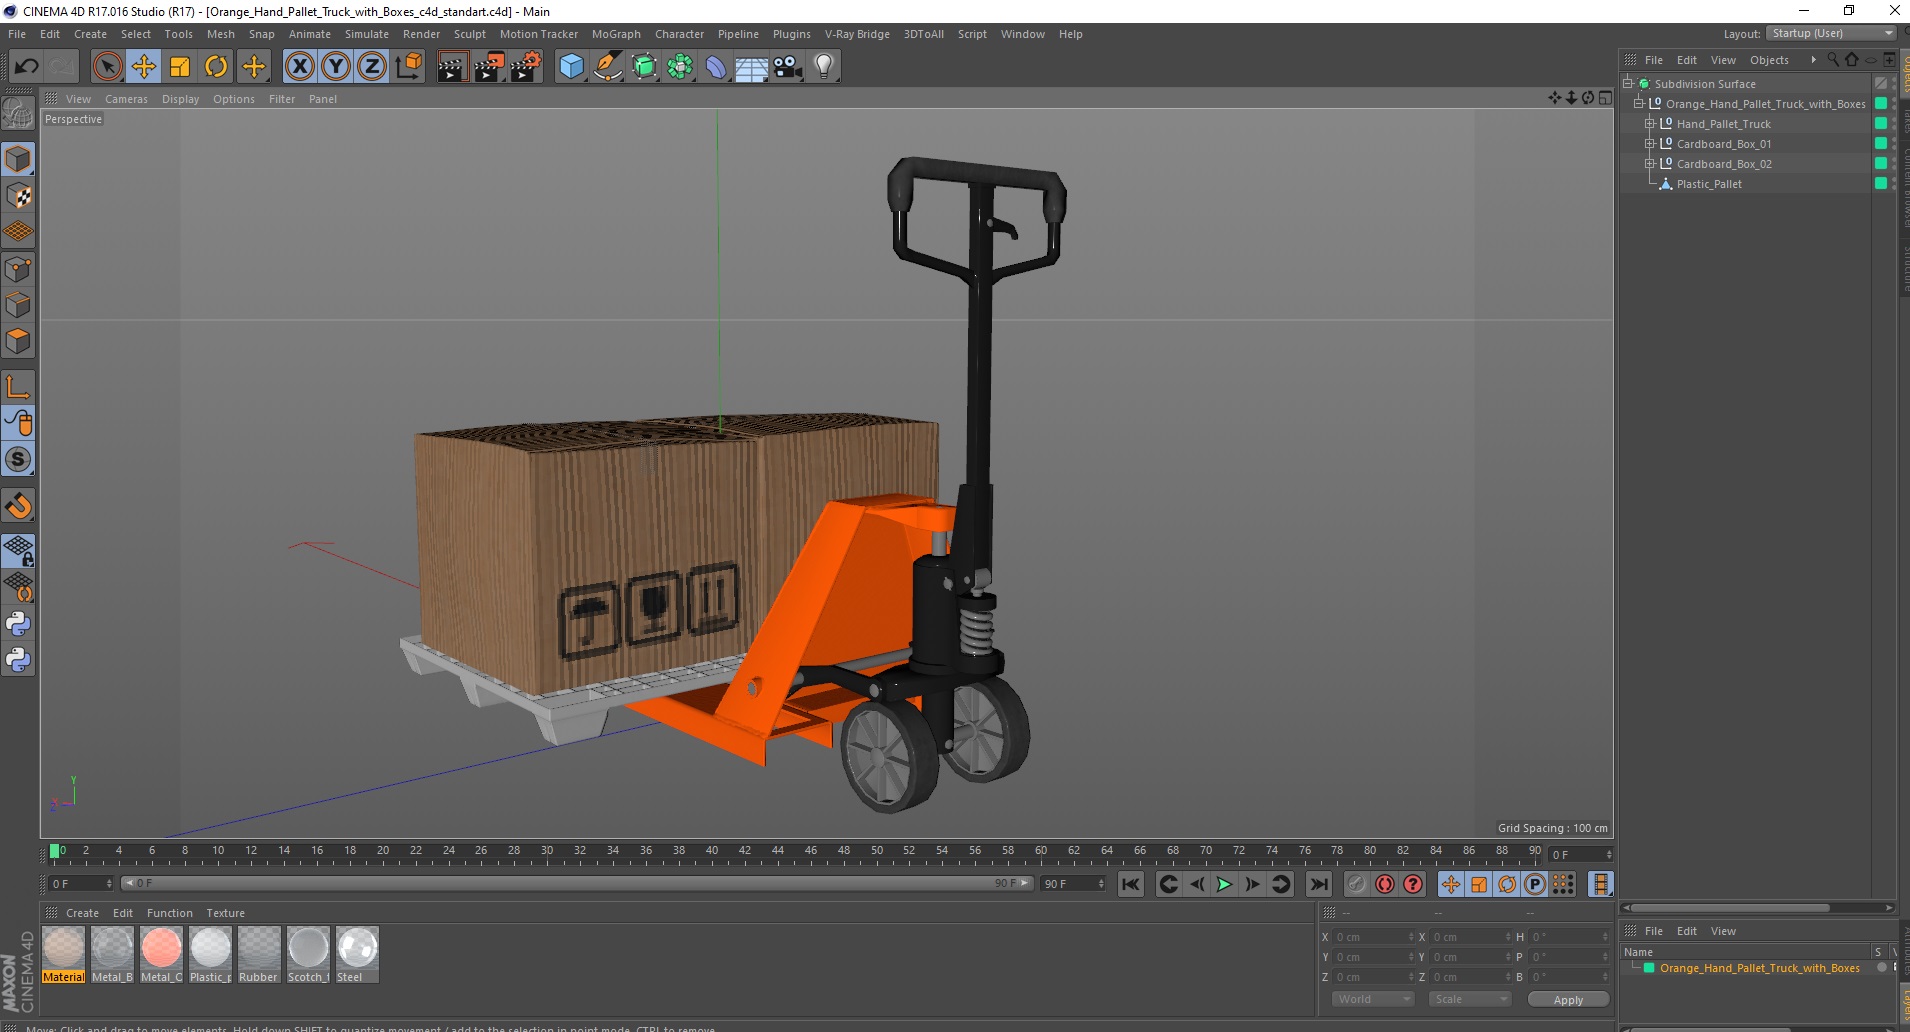The height and width of the screenshot is (1032, 1910).
Task: Click the object manager search icon
Action: [x=1833, y=60]
